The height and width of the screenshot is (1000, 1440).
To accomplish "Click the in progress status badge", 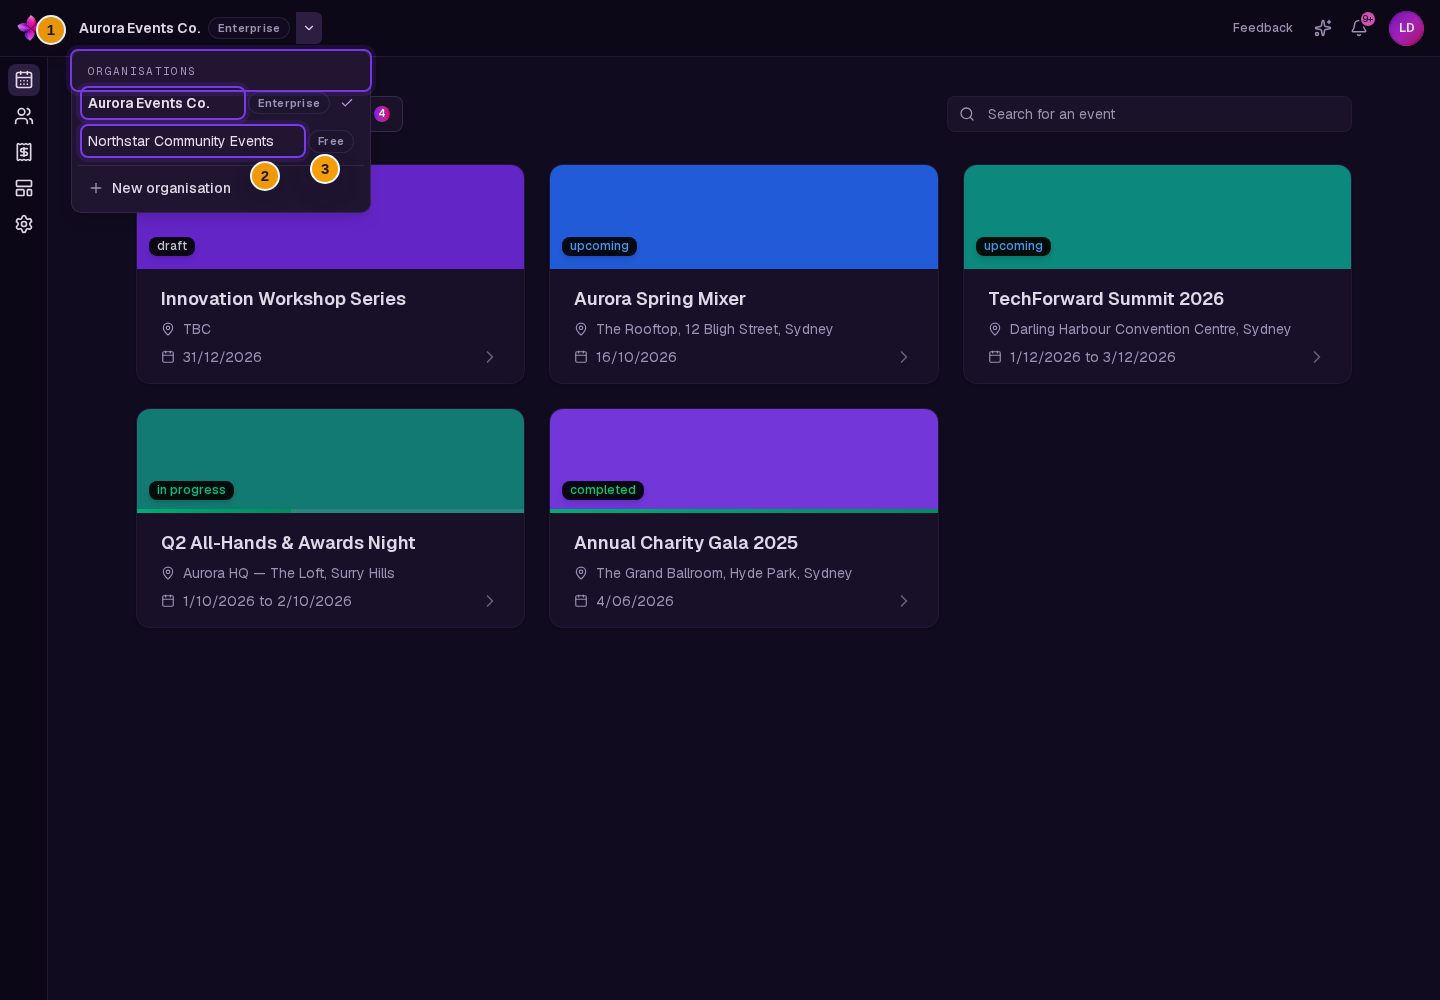I will click(191, 490).
